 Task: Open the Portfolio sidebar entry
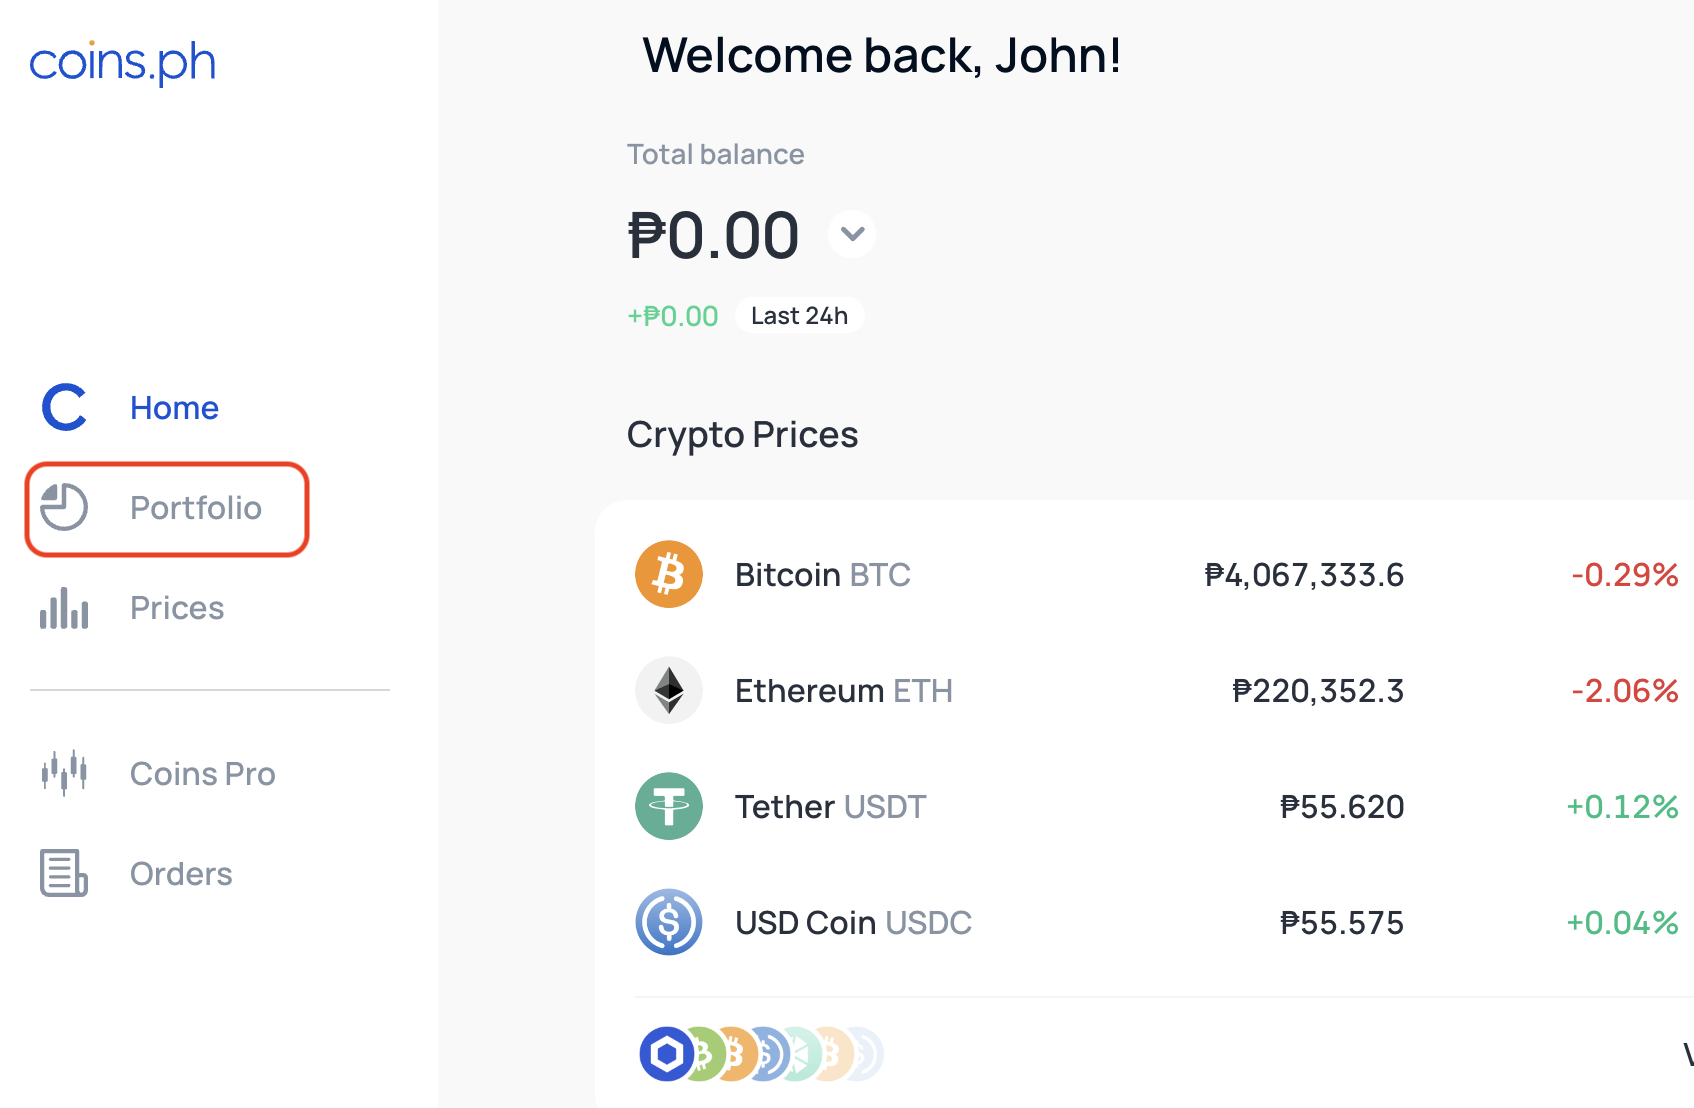[x=196, y=508]
